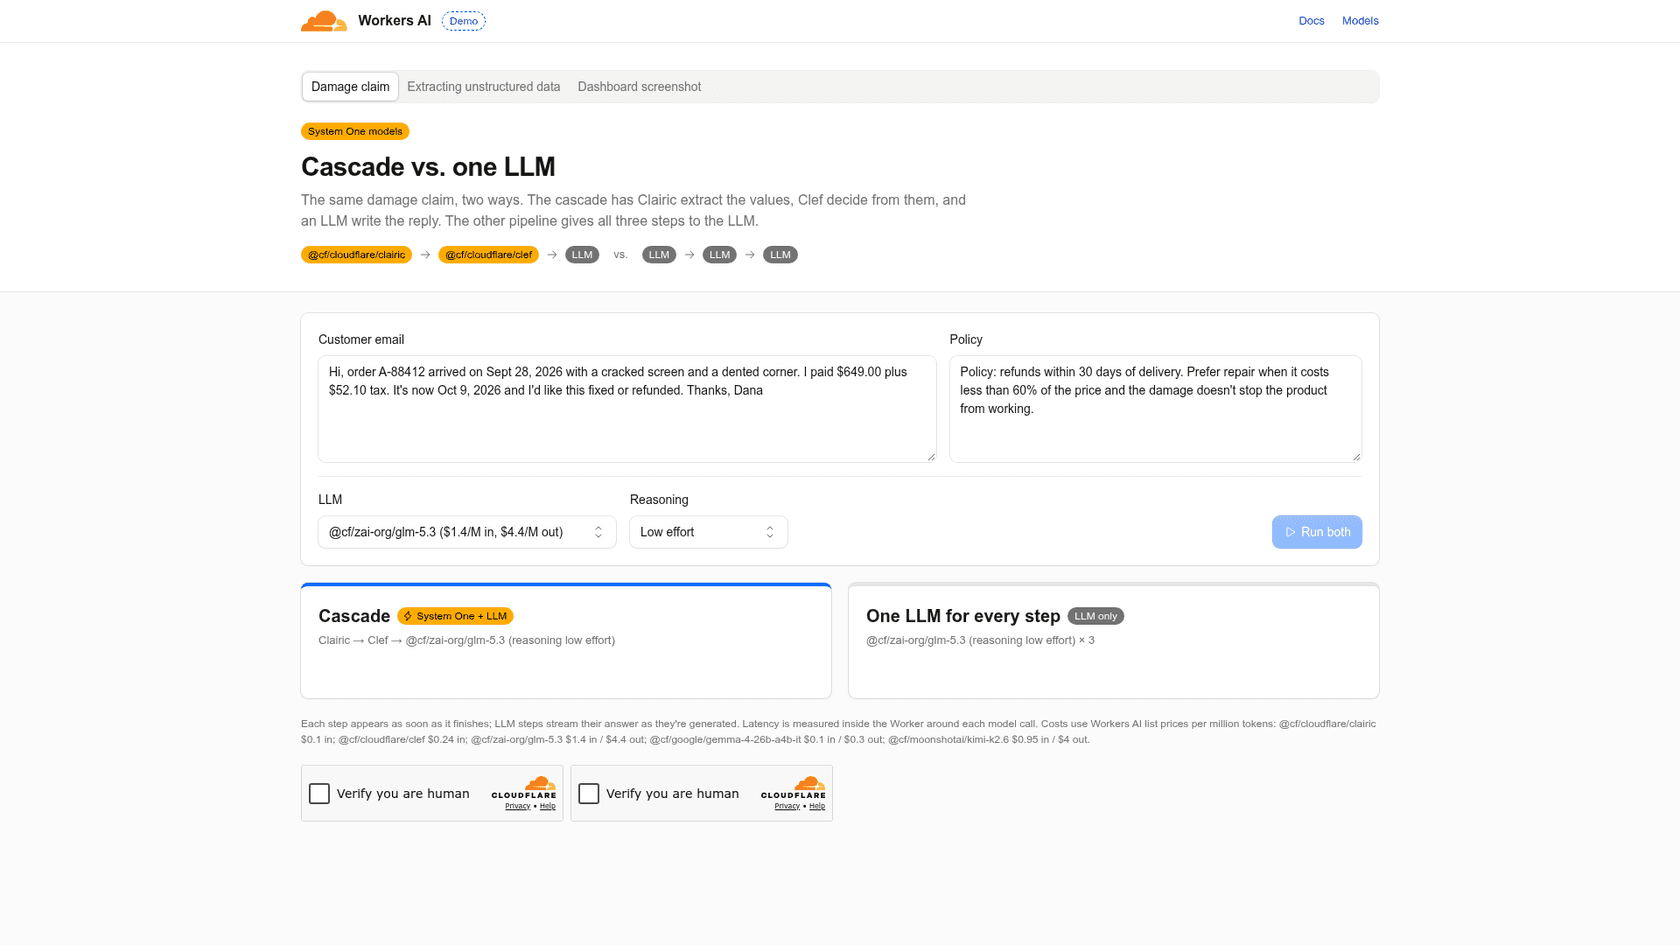The height and width of the screenshot is (945, 1680).
Task: Open the Models link
Action: click(1360, 21)
